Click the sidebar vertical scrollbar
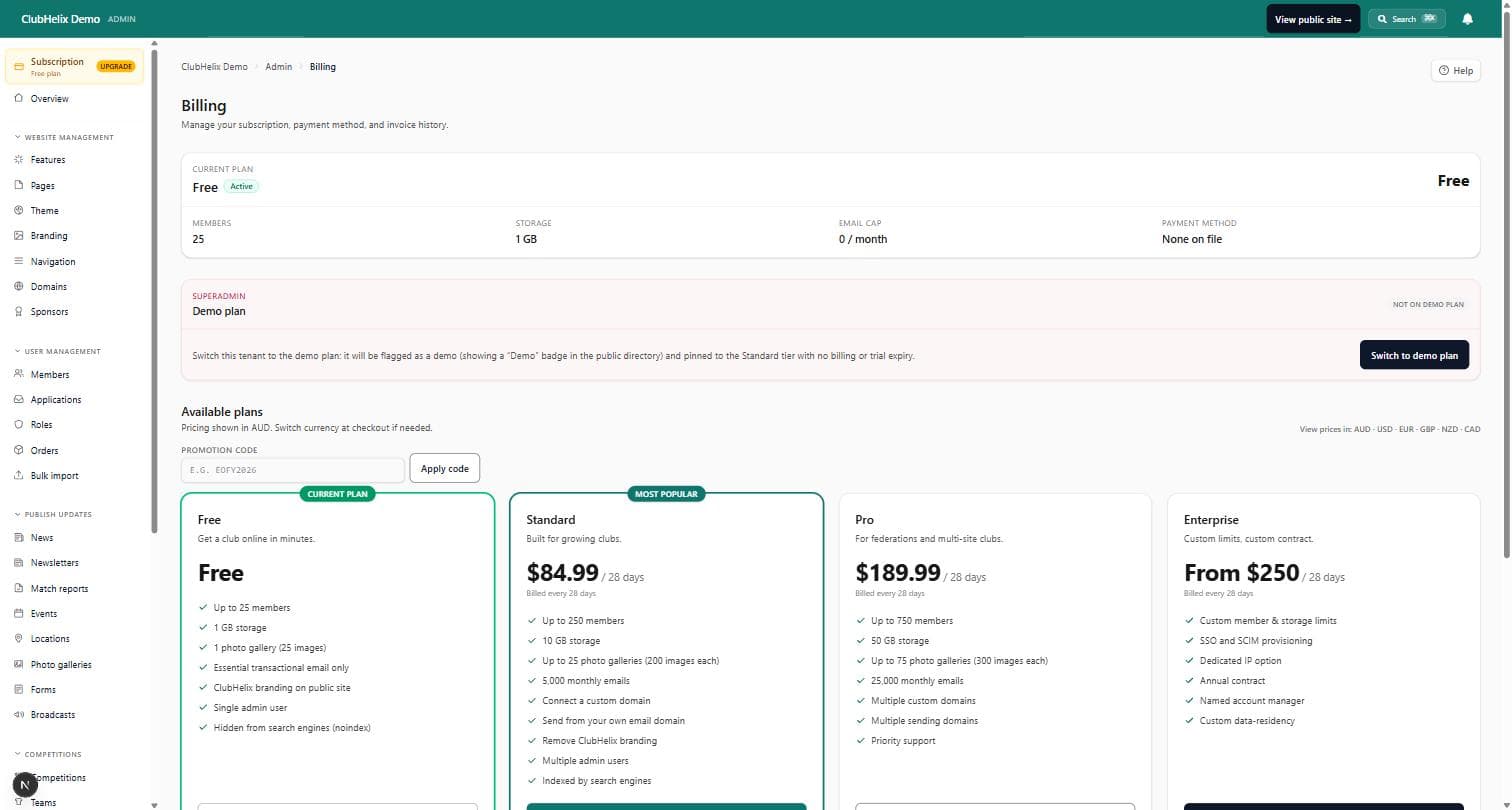This screenshot has width=1512, height=810. point(154,290)
